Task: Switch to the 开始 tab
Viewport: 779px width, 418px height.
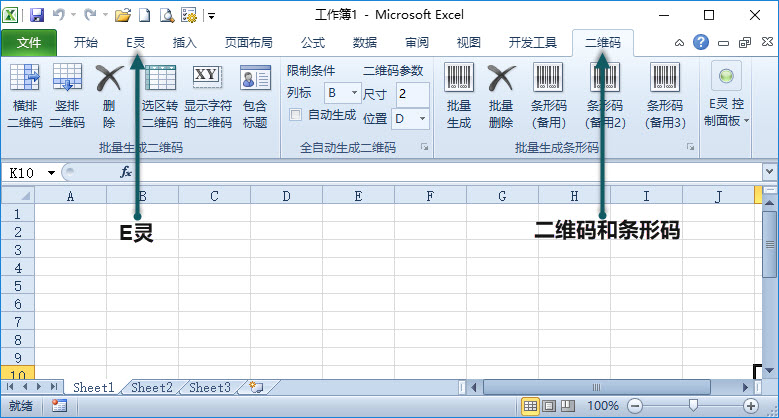Action: (85, 43)
